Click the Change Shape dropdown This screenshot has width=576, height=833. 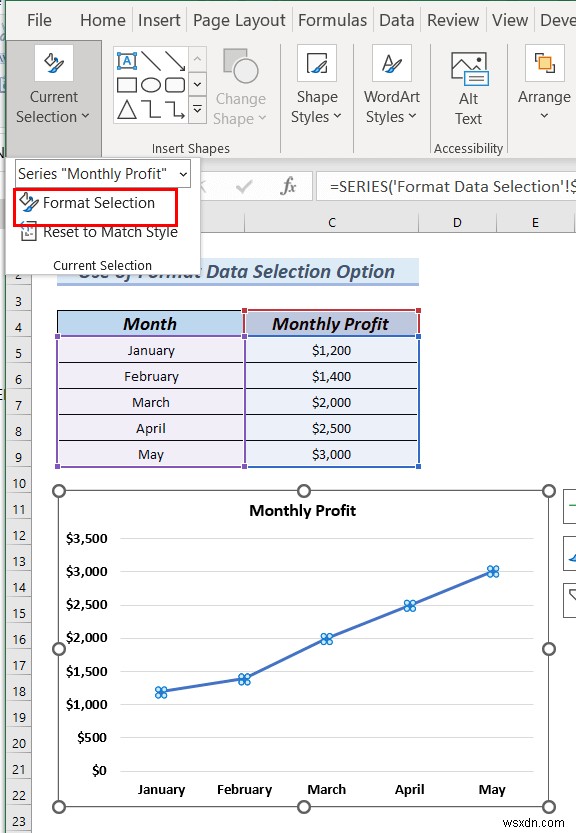point(240,88)
